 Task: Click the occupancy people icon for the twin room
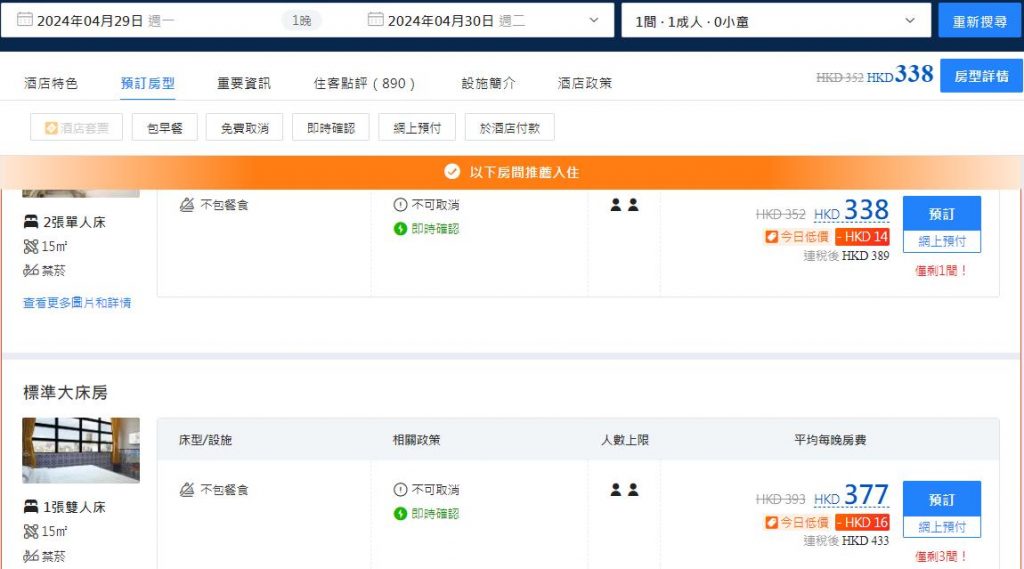point(624,205)
